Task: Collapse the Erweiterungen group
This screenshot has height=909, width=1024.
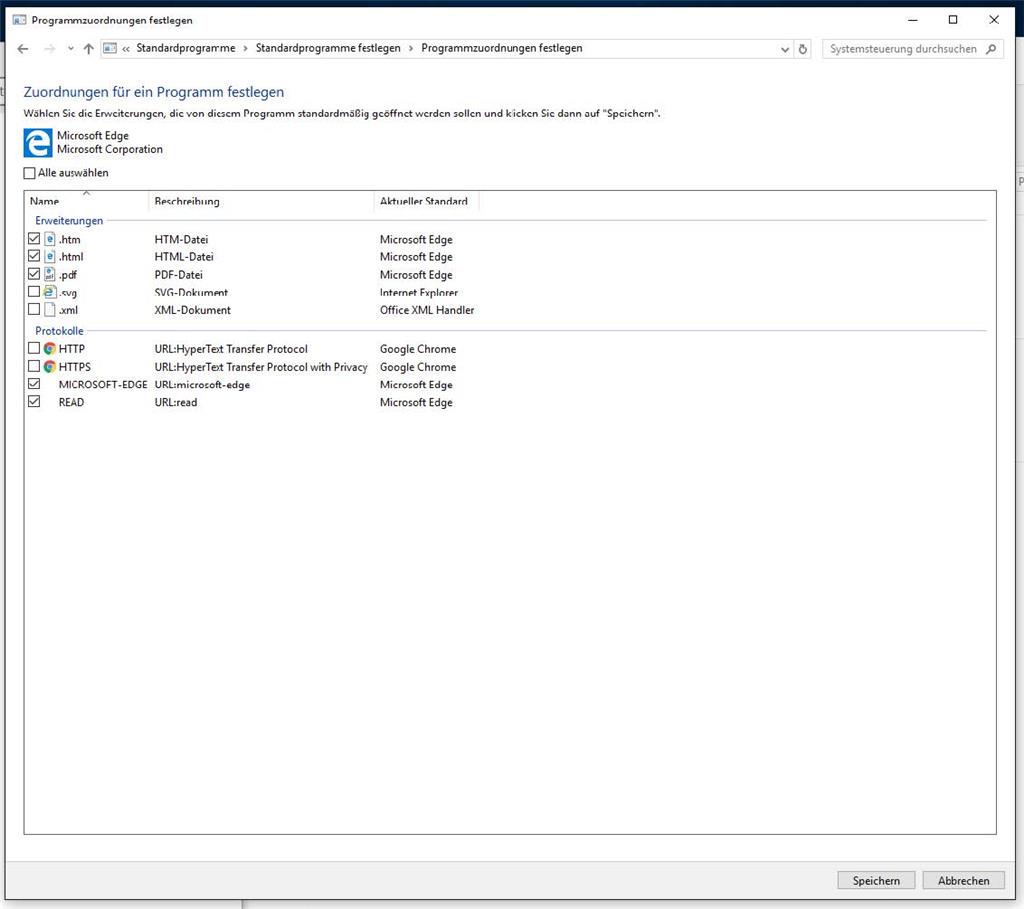Action: 69,221
